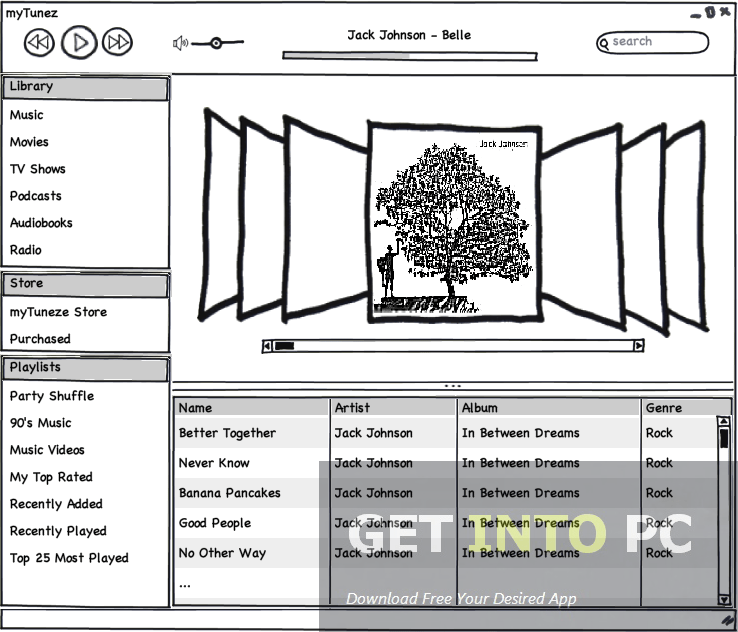Click Rock genre in Banana Pancakes row
738x632 pixels.
coord(659,493)
